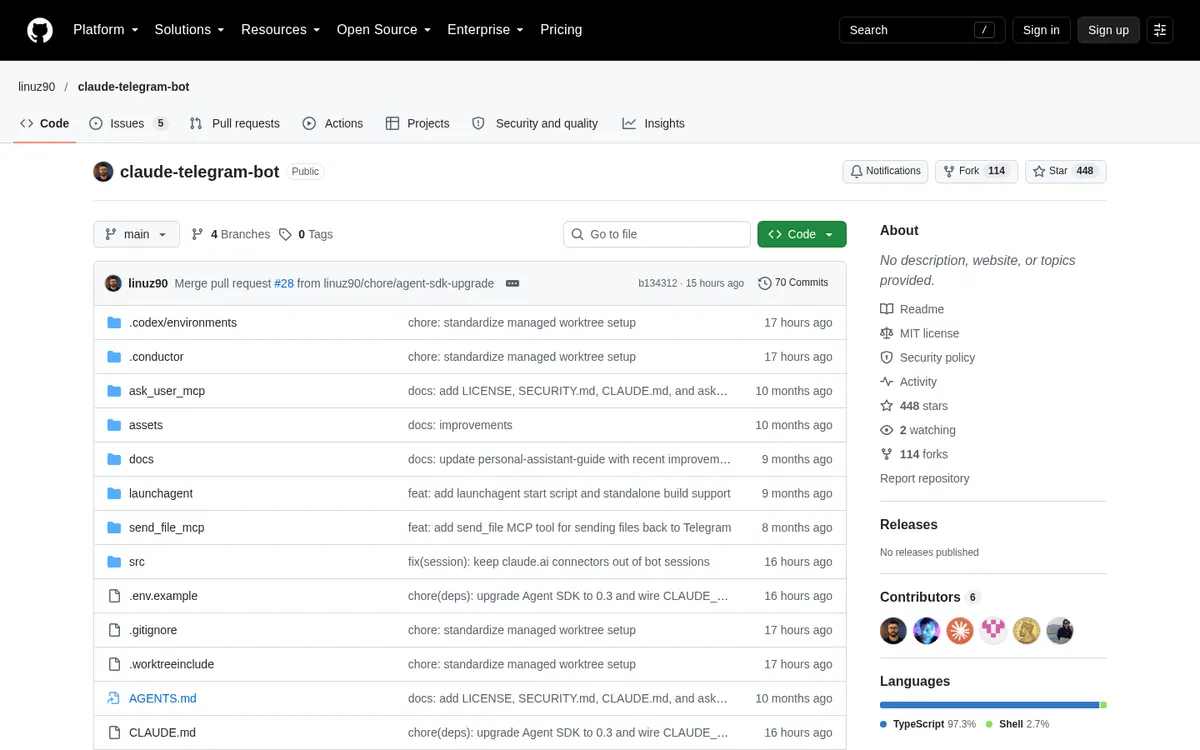Click the MIT license scale icon
The image size is (1200, 750).
click(x=886, y=333)
